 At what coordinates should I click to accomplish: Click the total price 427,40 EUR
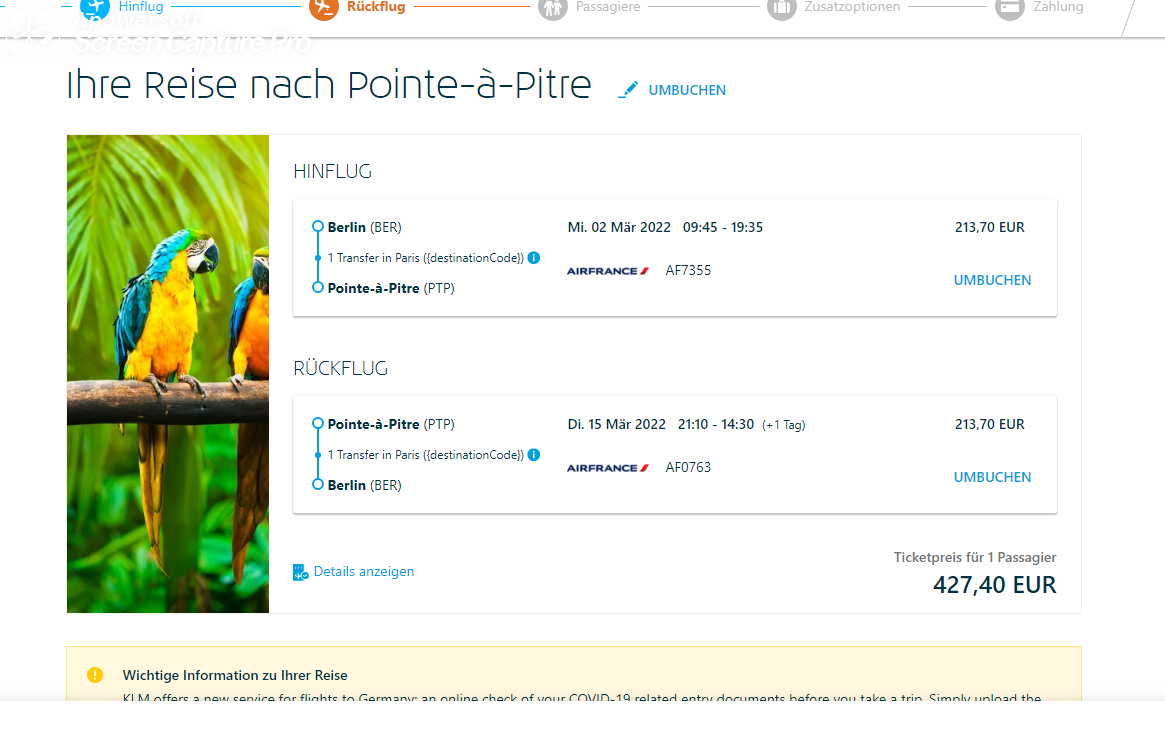coord(994,585)
